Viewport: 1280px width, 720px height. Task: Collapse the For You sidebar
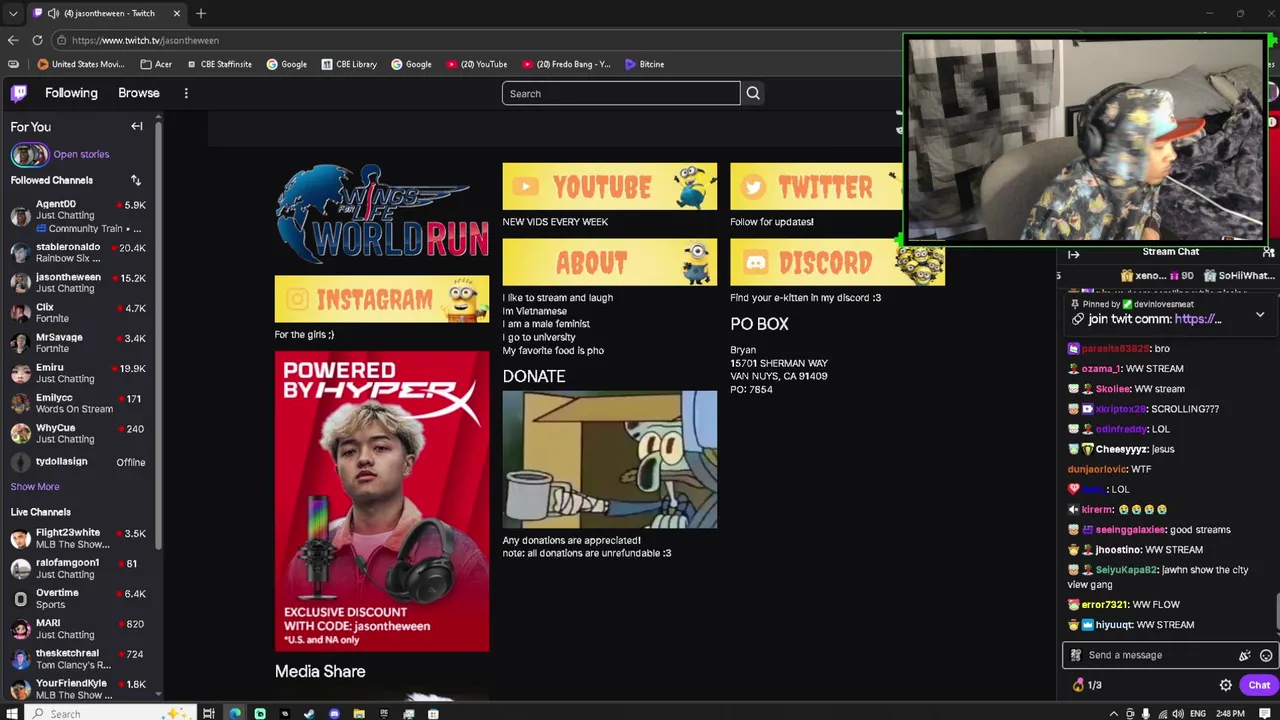pos(137,127)
